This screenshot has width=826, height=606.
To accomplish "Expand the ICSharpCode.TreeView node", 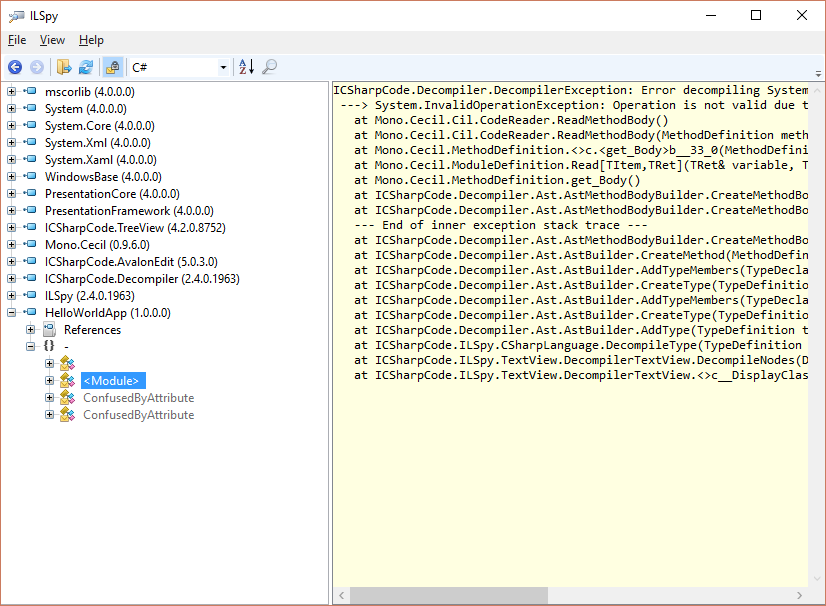I will tap(12, 228).
